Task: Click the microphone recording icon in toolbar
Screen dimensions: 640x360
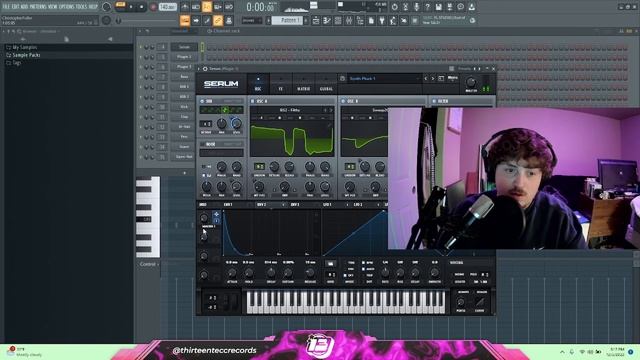Action: pyautogui.click(x=416, y=7)
